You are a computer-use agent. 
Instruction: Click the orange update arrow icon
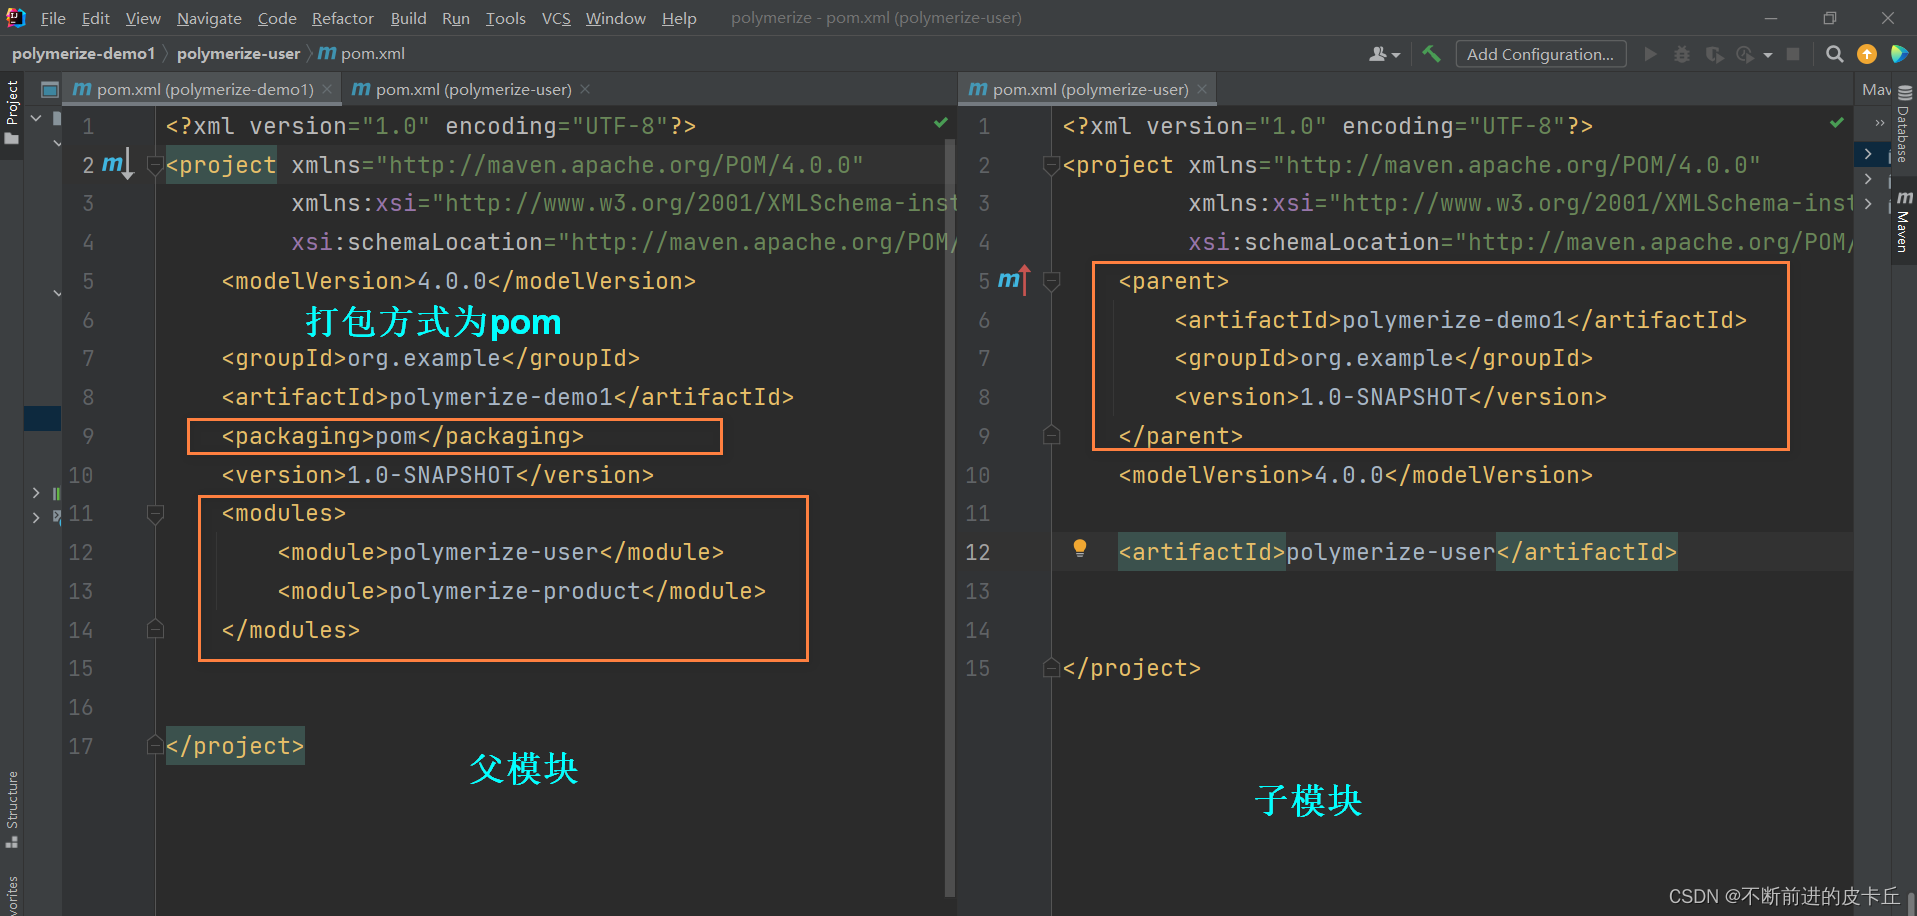pos(1867,54)
